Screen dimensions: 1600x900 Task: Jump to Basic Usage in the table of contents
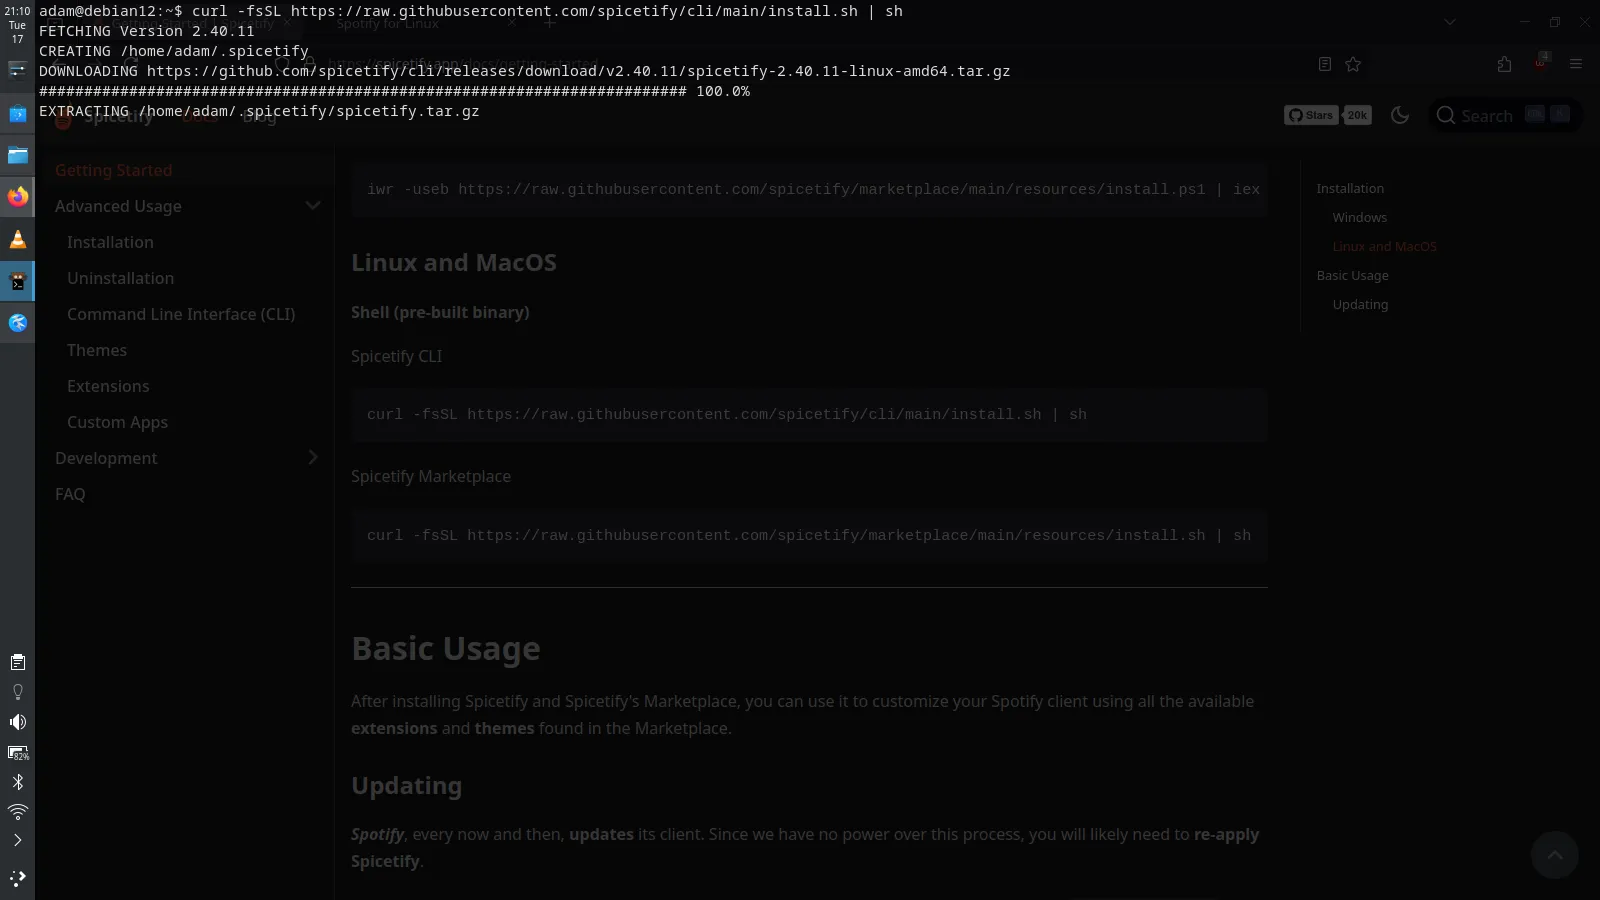pos(1352,275)
